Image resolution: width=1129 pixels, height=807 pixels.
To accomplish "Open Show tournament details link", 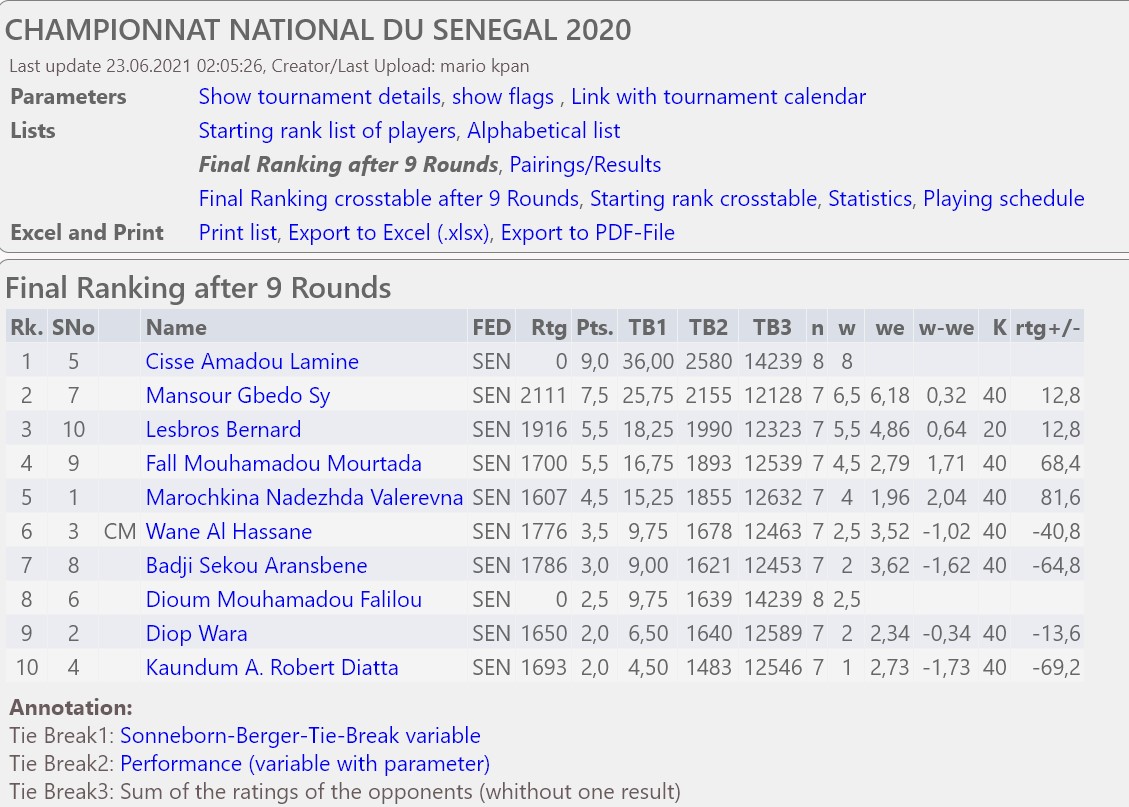I will (x=320, y=96).
